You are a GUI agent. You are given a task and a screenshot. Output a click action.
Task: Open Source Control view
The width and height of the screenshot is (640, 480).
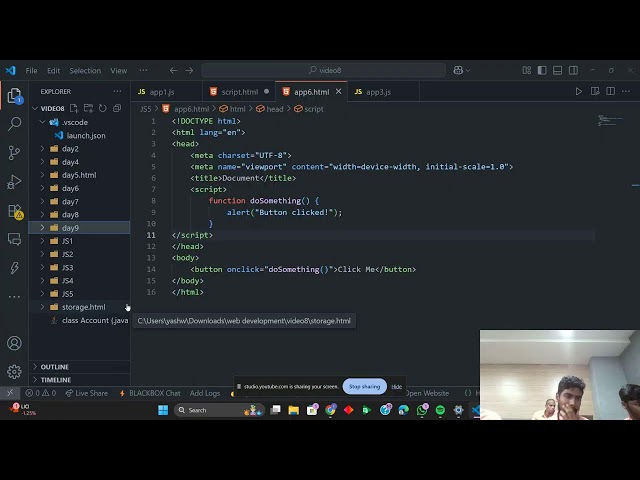pyautogui.click(x=14, y=153)
